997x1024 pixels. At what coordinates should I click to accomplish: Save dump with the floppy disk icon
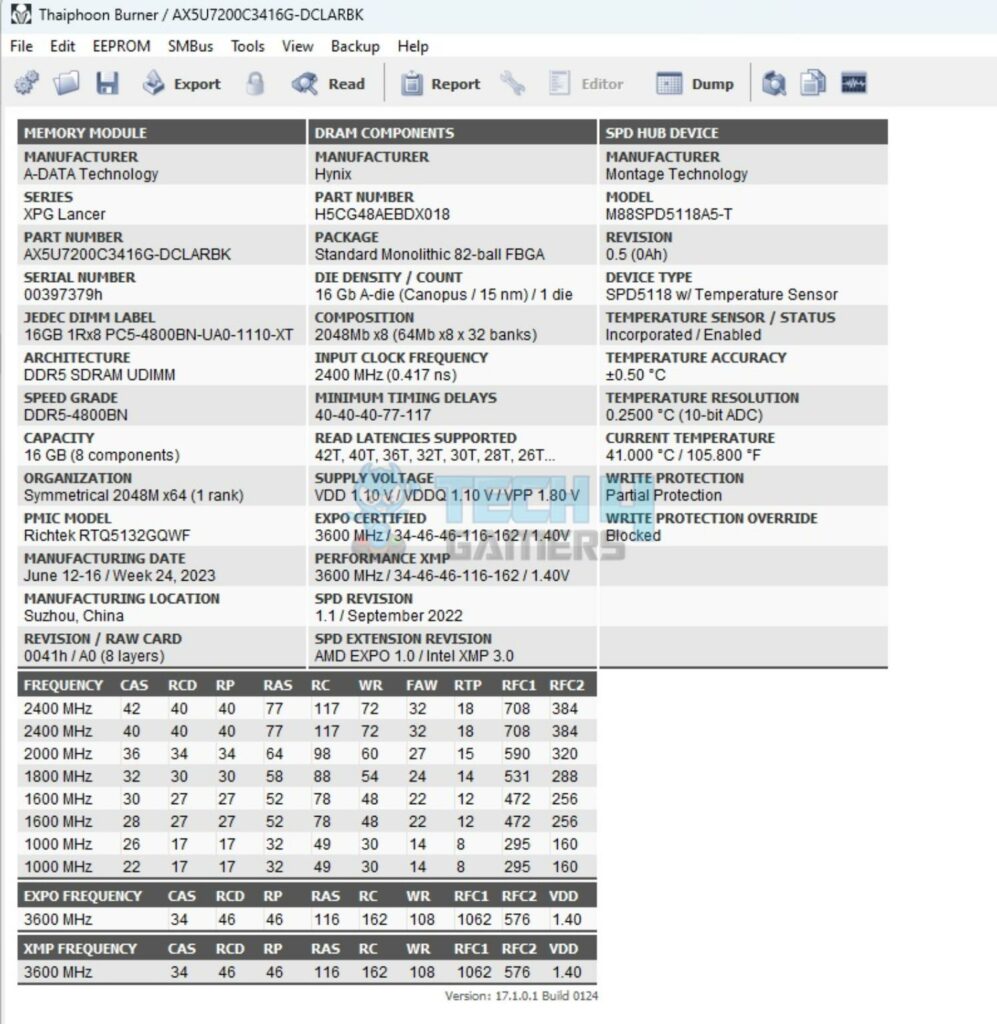pos(107,84)
